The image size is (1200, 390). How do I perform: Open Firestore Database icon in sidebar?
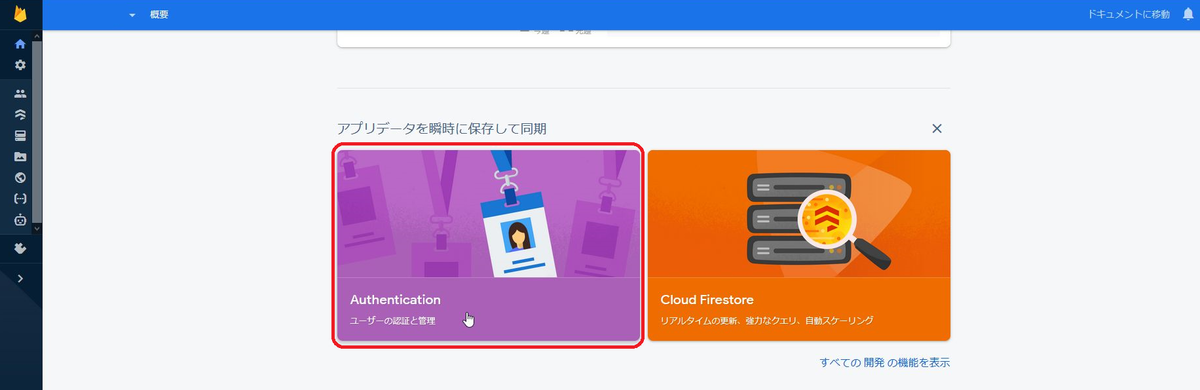coord(20,114)
